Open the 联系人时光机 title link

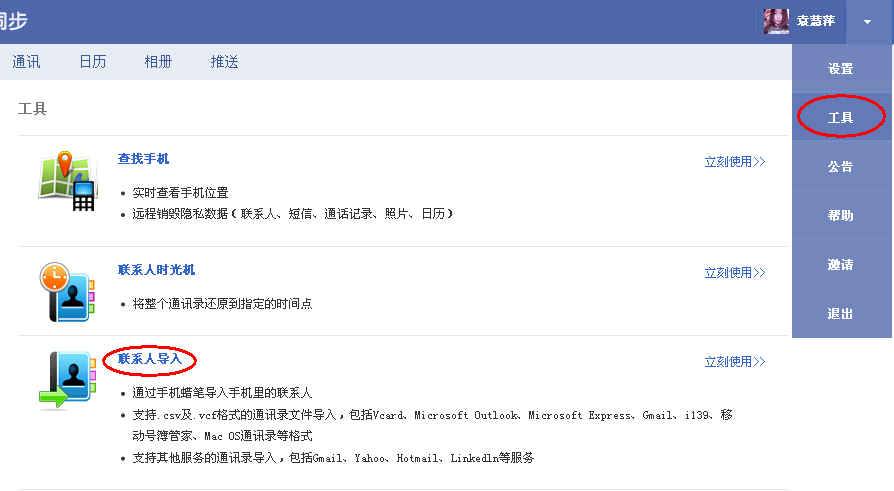156,270
